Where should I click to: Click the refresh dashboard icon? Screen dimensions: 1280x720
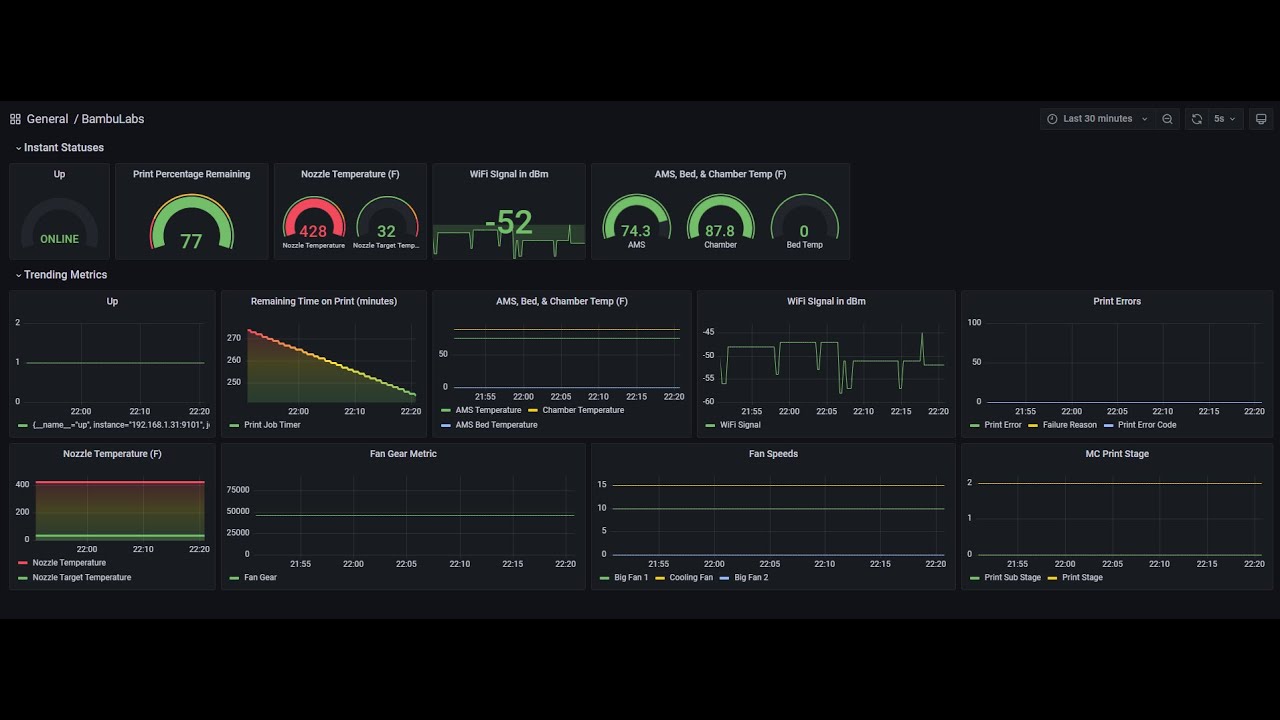[x=1196, y=119]
